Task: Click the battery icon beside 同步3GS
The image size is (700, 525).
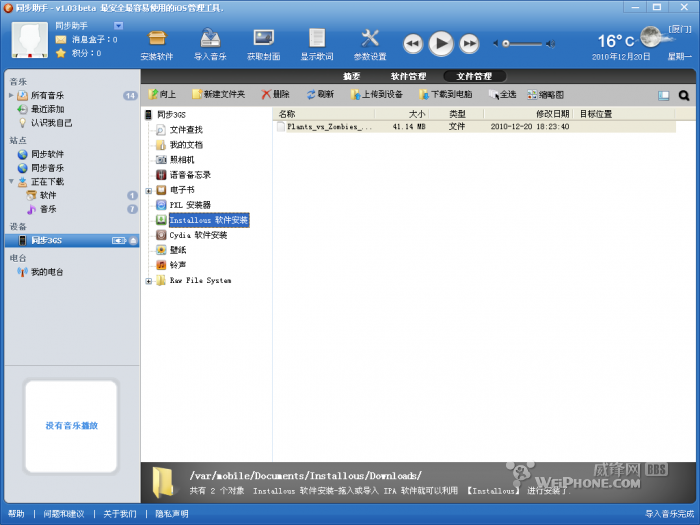Action: [119, 241]
